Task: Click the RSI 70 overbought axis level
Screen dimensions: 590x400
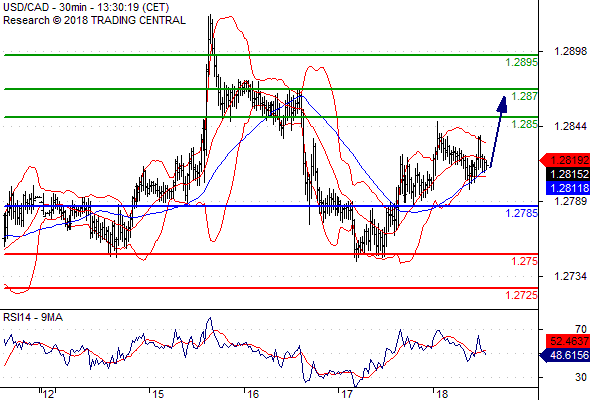Action: (x=581, y=330)
